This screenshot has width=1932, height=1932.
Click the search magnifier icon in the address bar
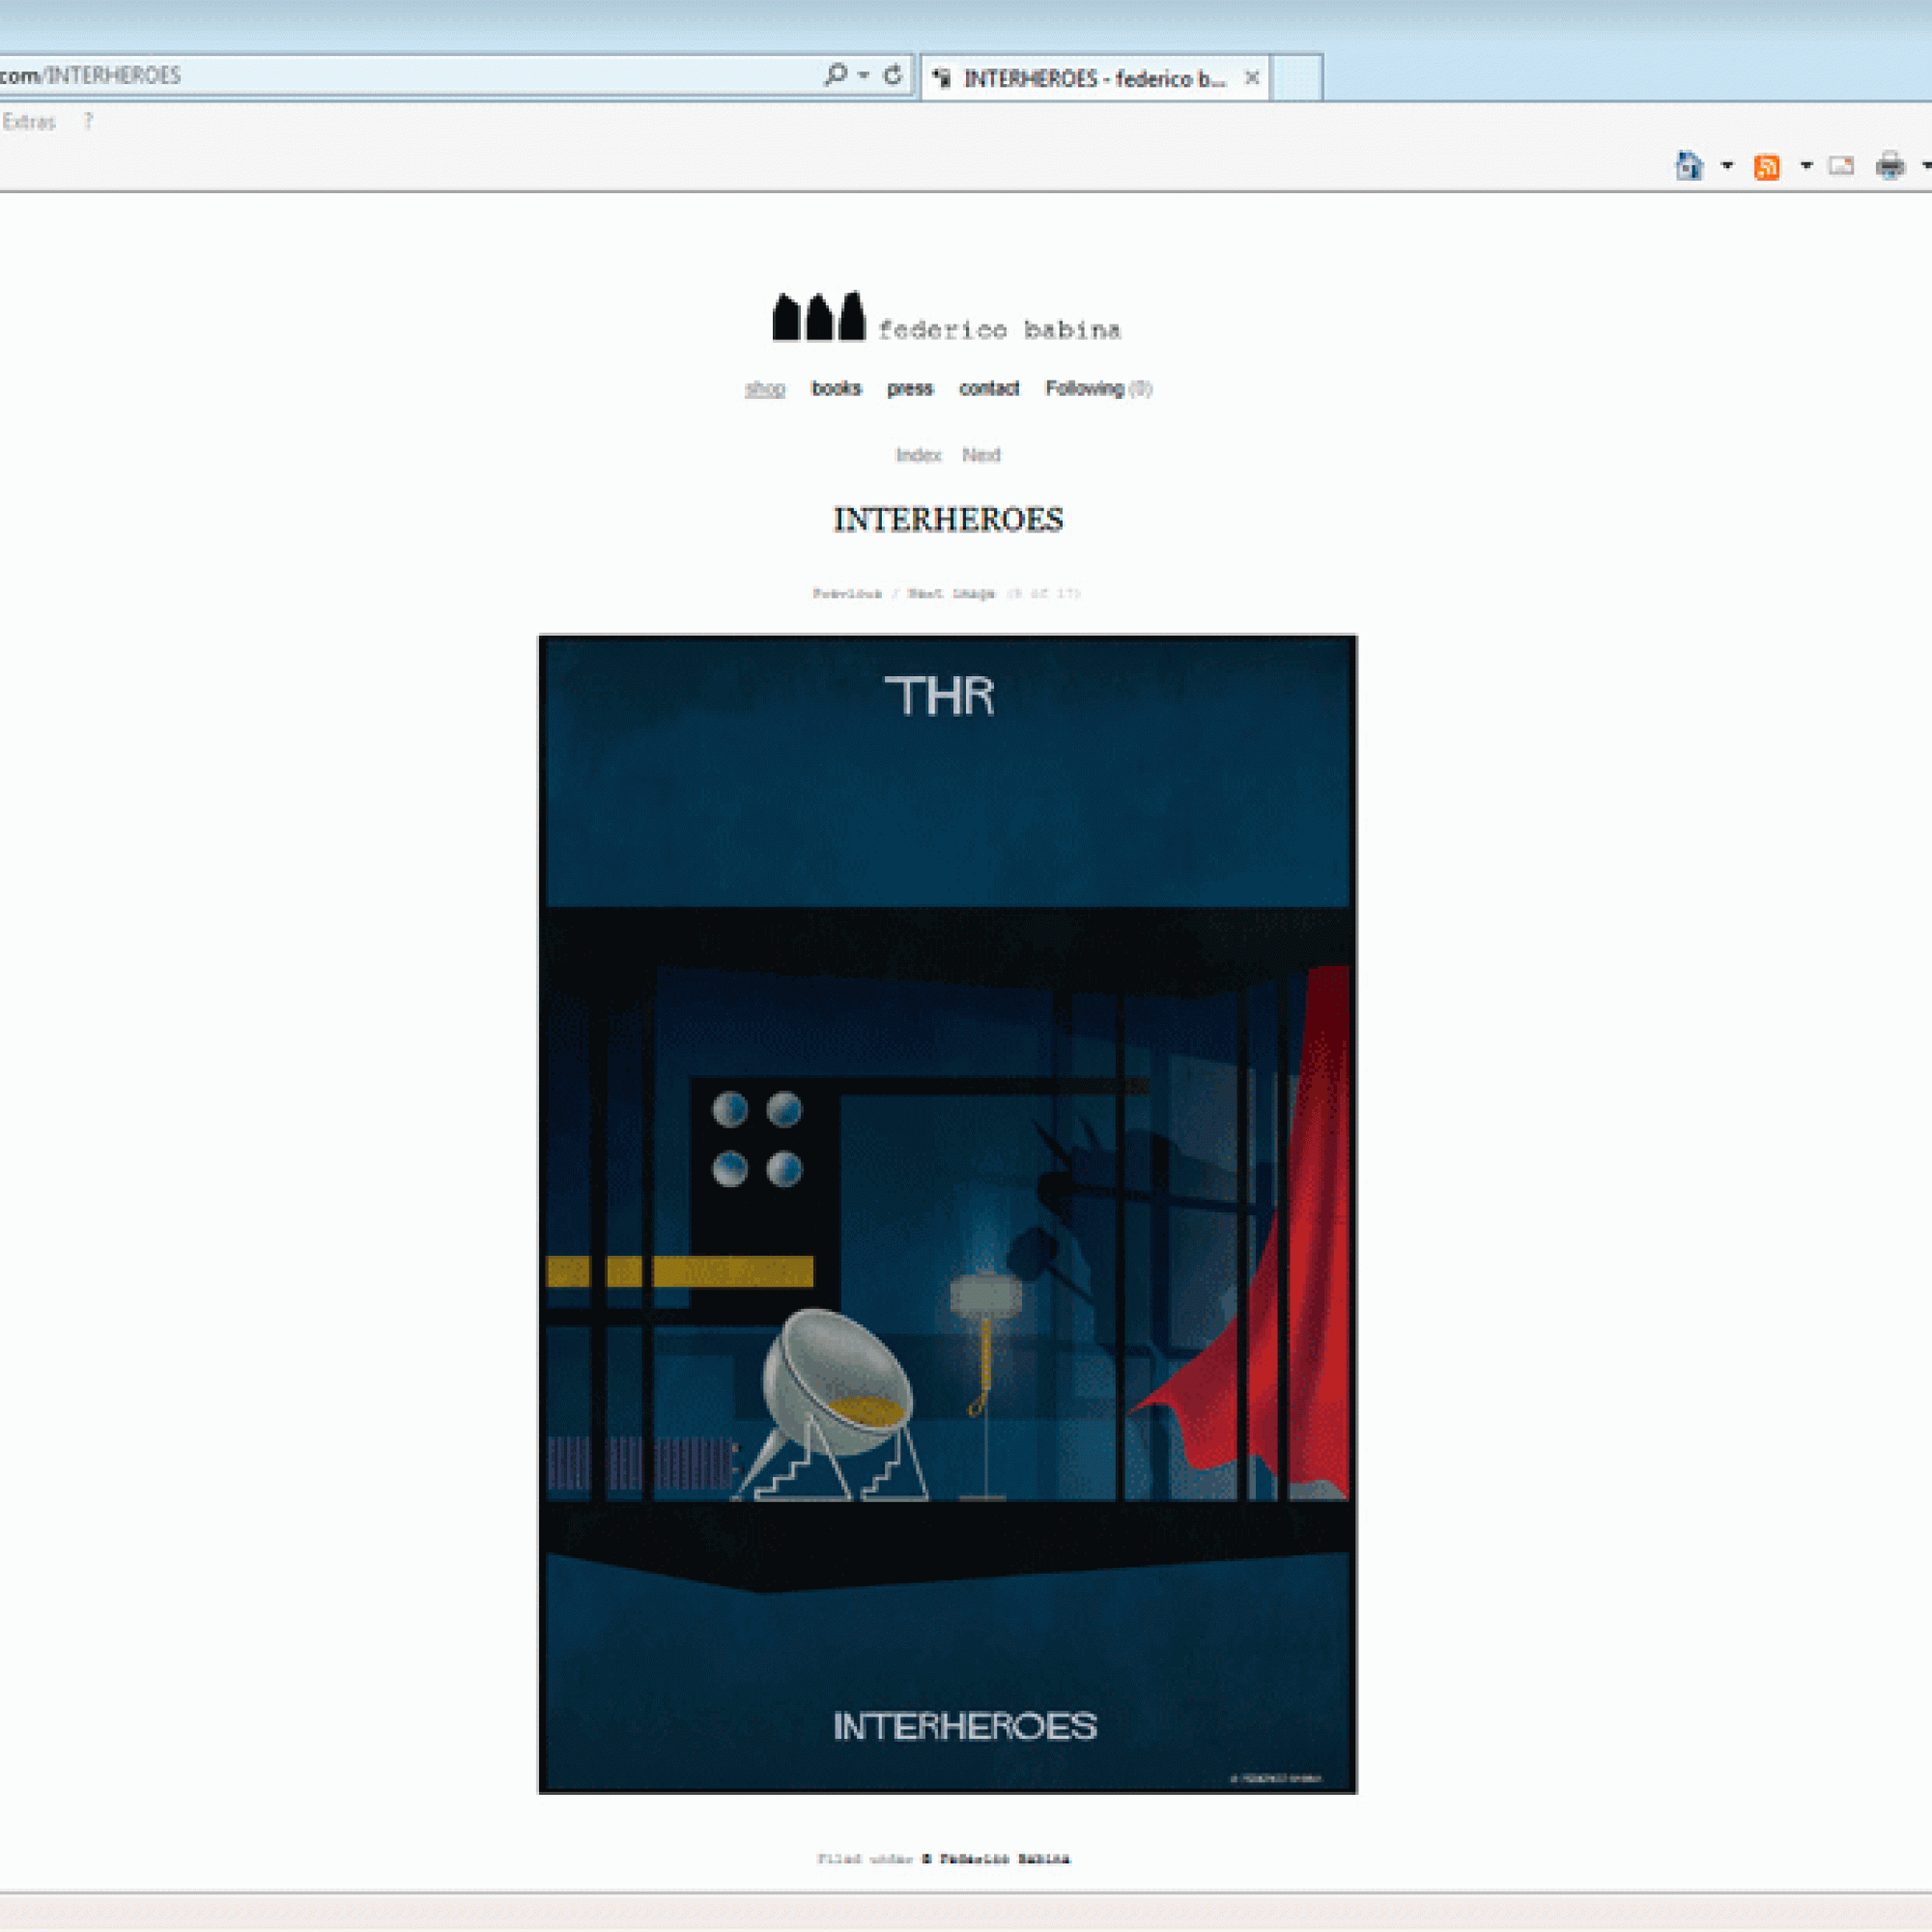click(x=835, y=74)
